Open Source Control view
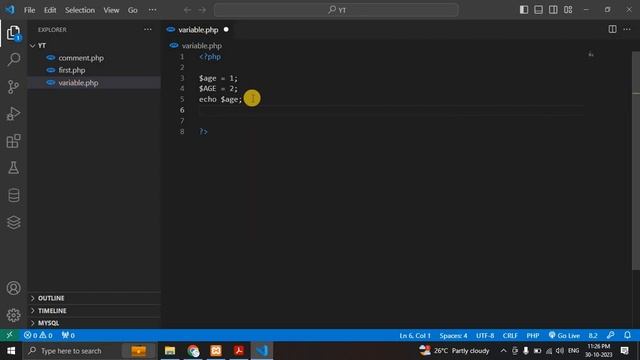640x360 pixels. pos(13,87)
